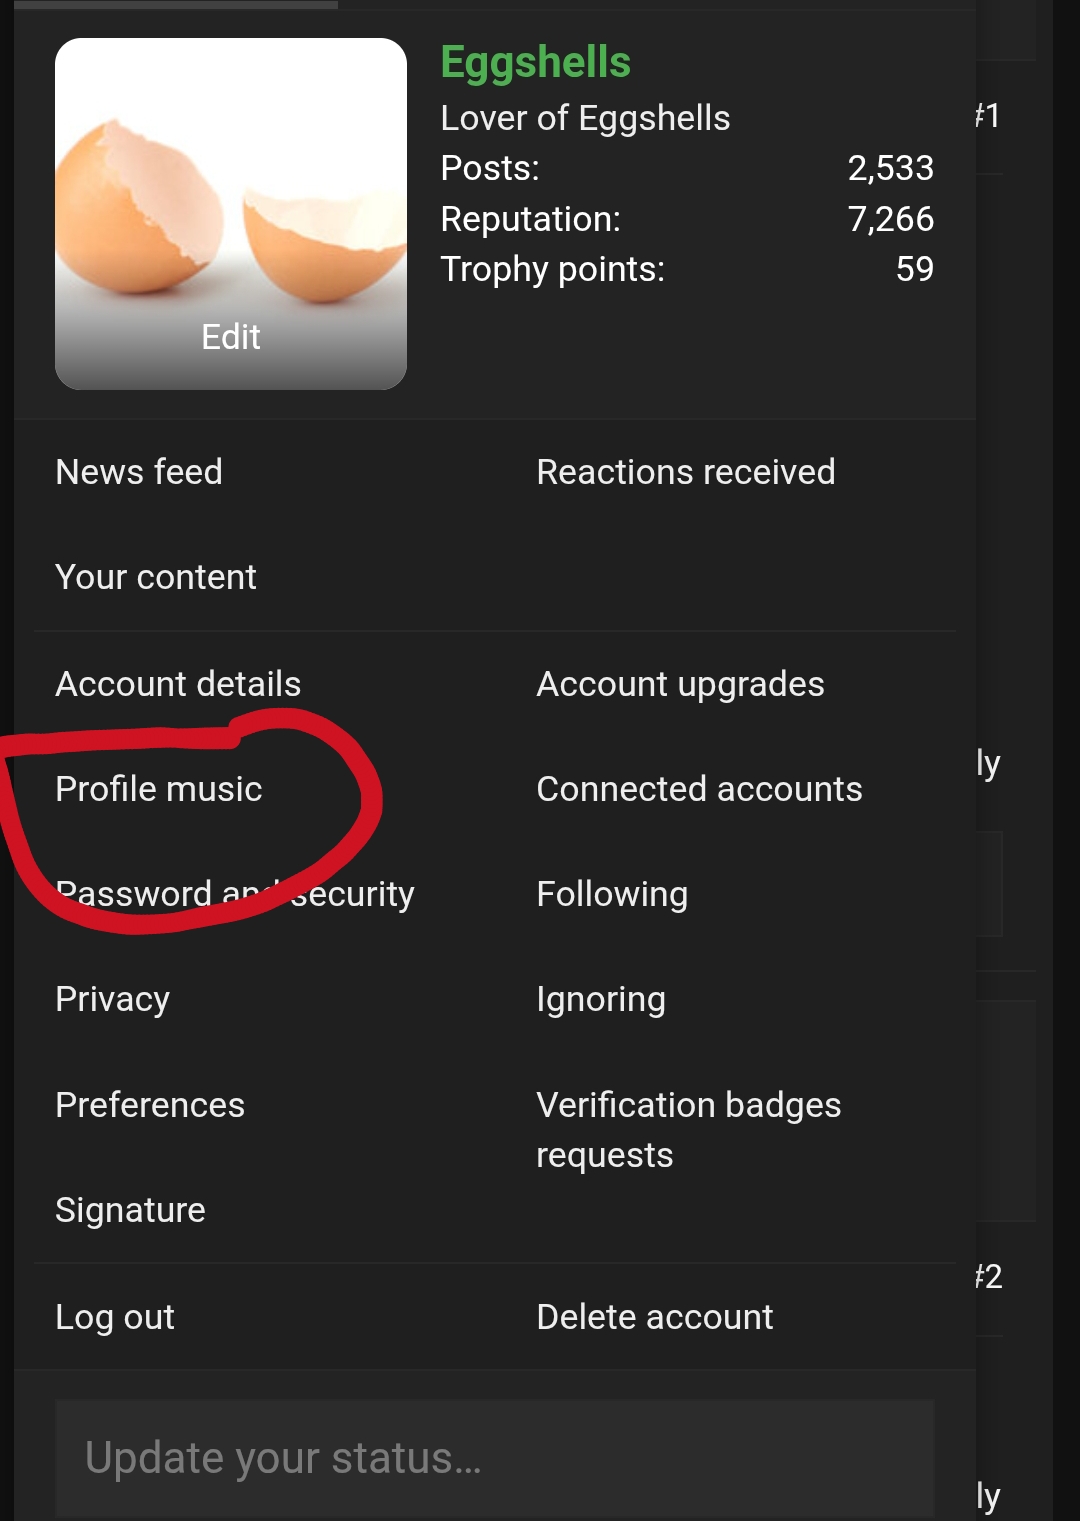Open Account details
This screenshot has height=1521, width=1080.
(178, 684)
